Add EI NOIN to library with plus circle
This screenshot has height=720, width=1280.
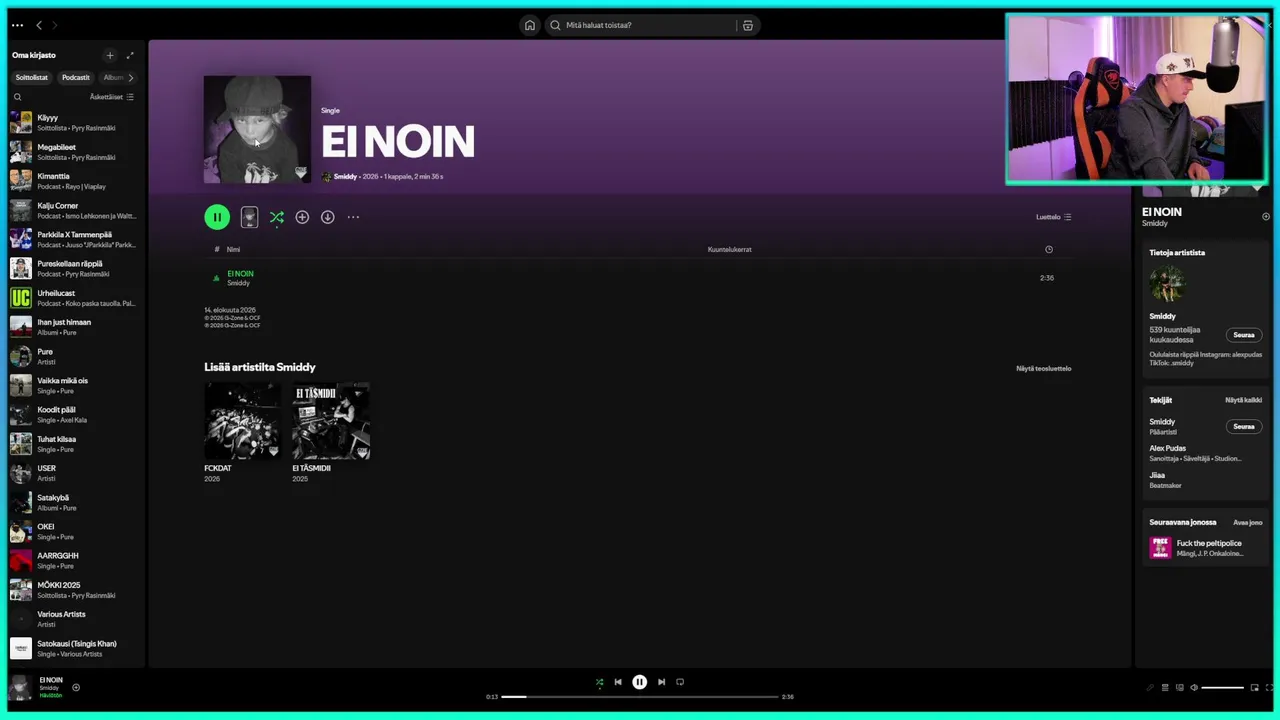302,217
